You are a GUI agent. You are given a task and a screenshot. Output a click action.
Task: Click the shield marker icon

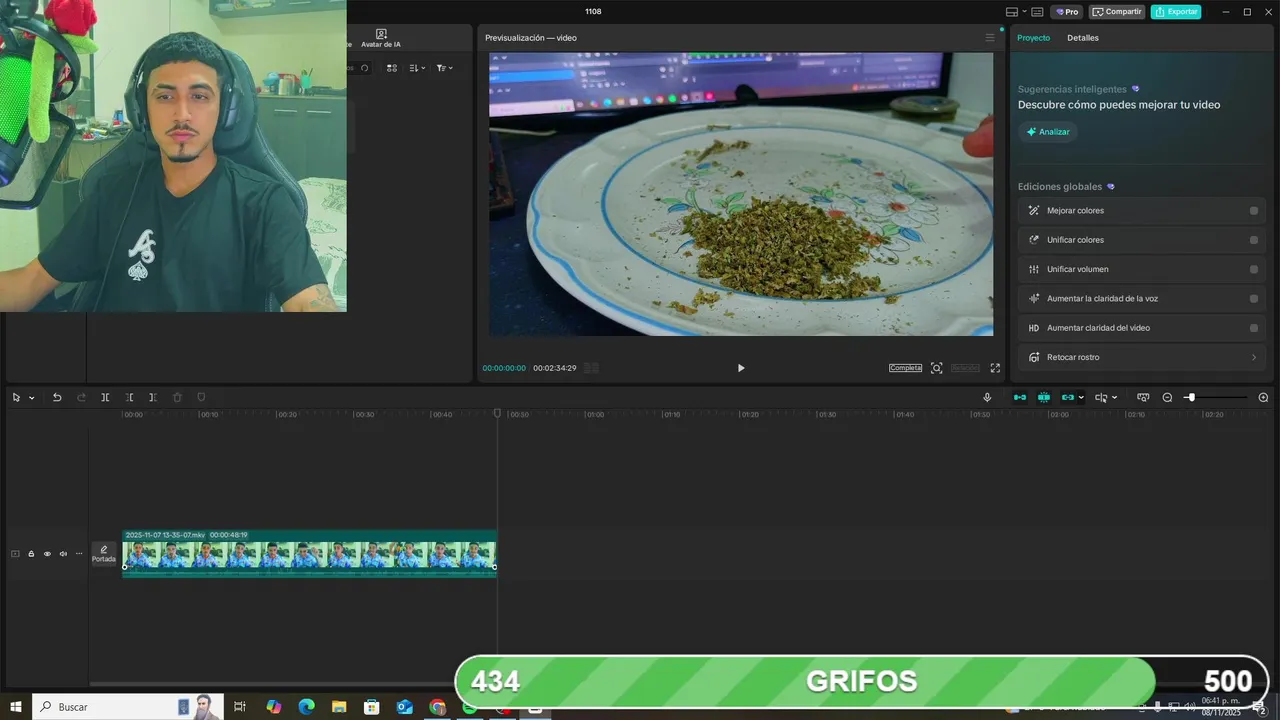pyautogui.click(x=201, y=397)
